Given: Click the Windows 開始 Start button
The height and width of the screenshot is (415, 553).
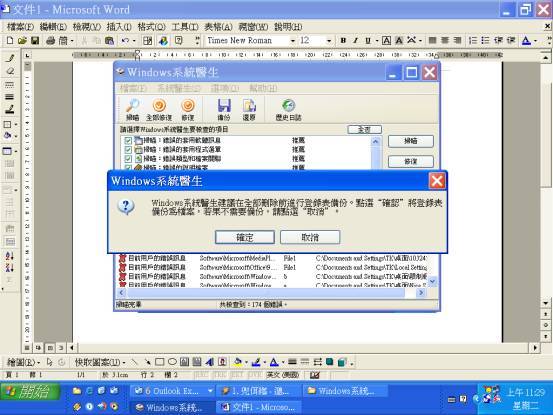Looking at the screenshot, I should click(x=30, y=392).
